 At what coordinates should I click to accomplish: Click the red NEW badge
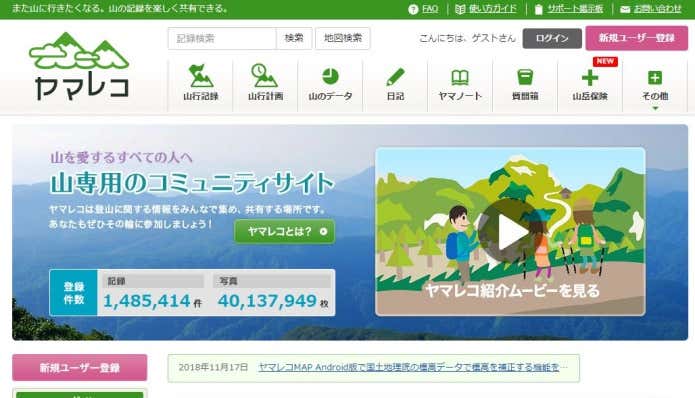(605, 61)
